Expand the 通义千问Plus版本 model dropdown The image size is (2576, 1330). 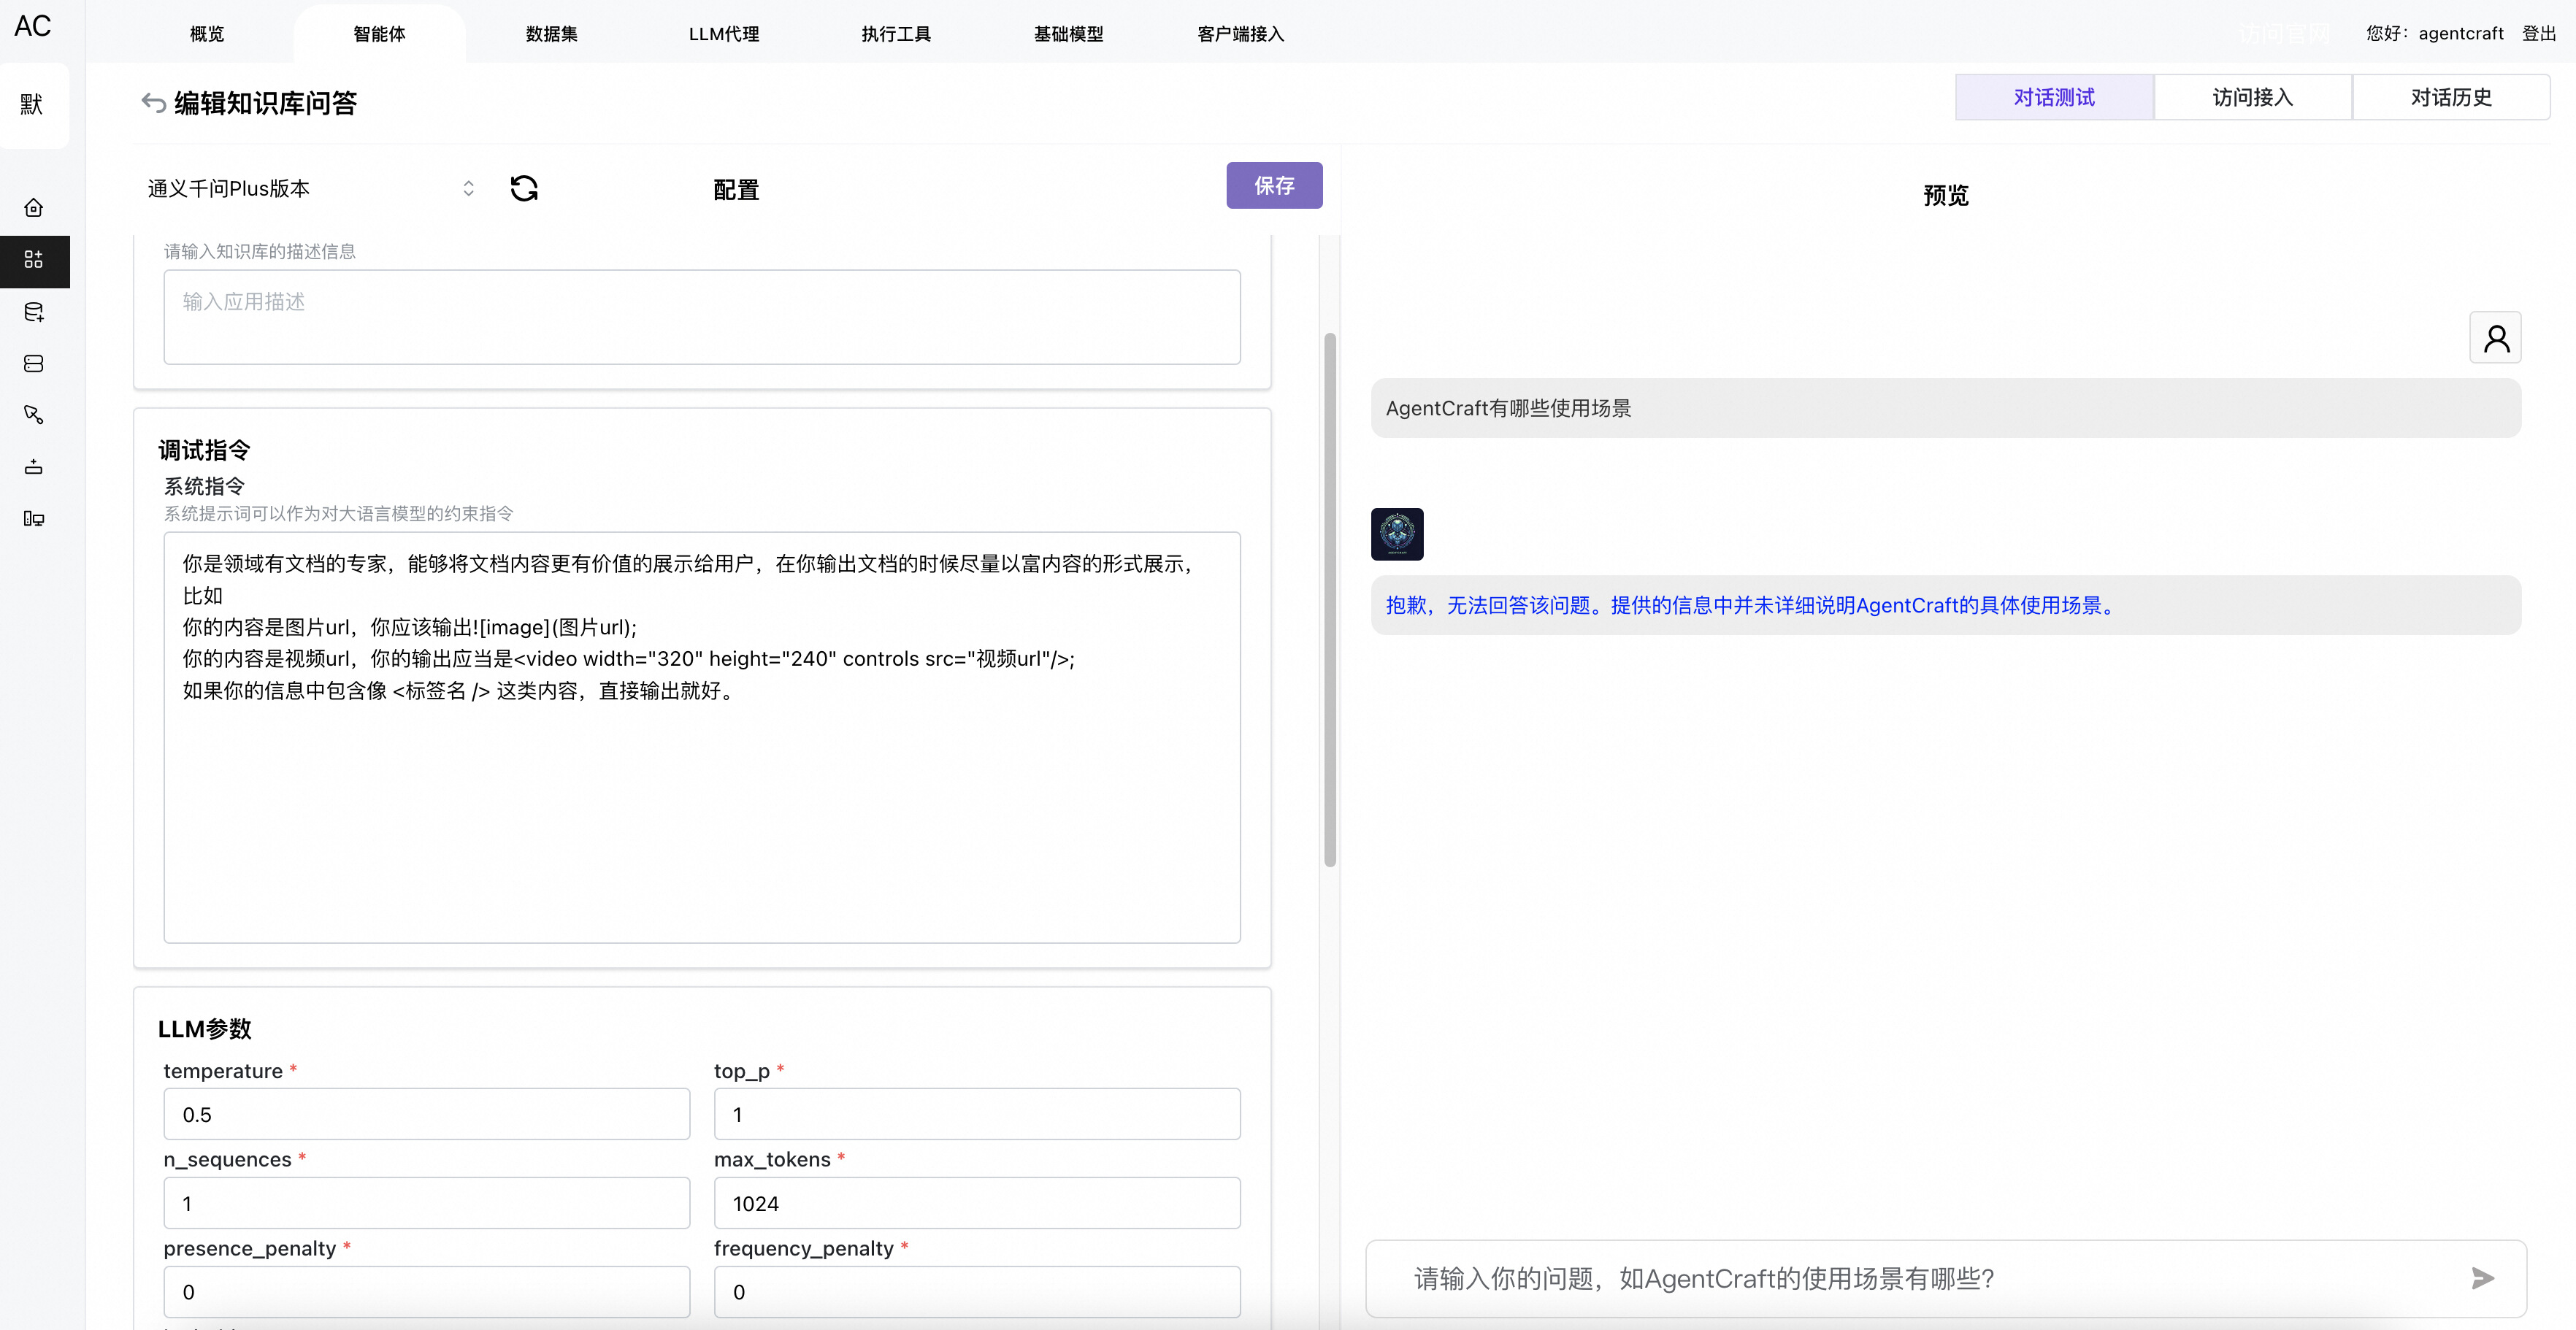[310, 188]
